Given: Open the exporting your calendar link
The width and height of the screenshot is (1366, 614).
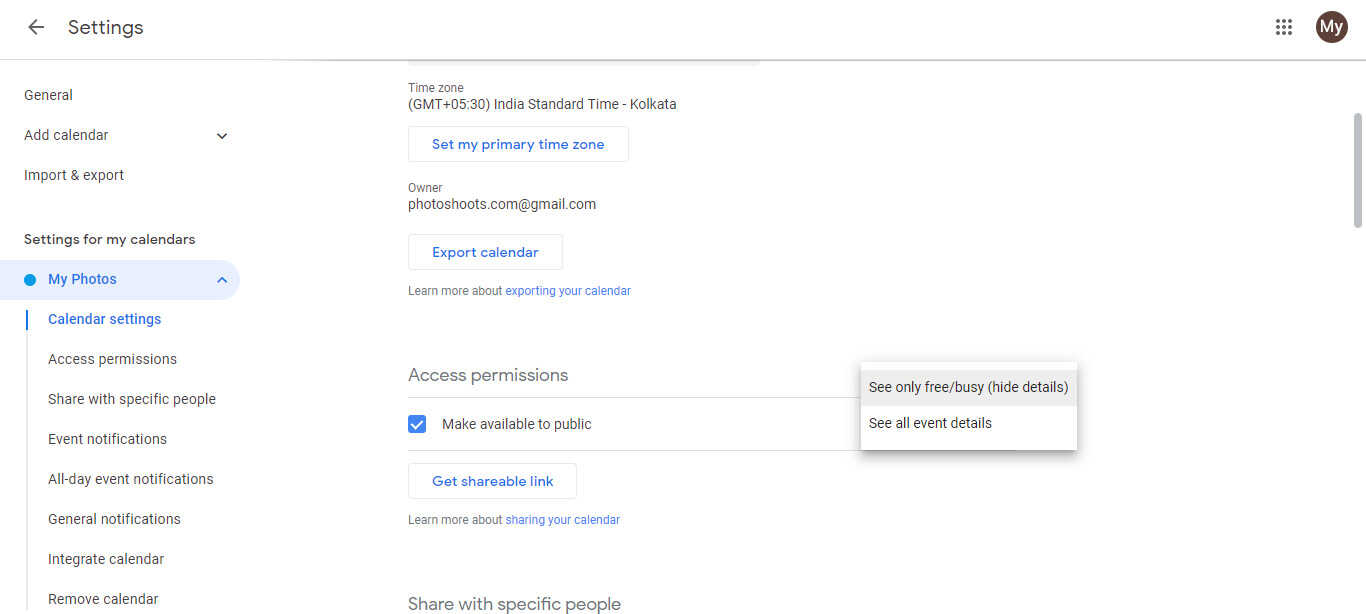Looking at the screenshot, I should pos(568,291).
